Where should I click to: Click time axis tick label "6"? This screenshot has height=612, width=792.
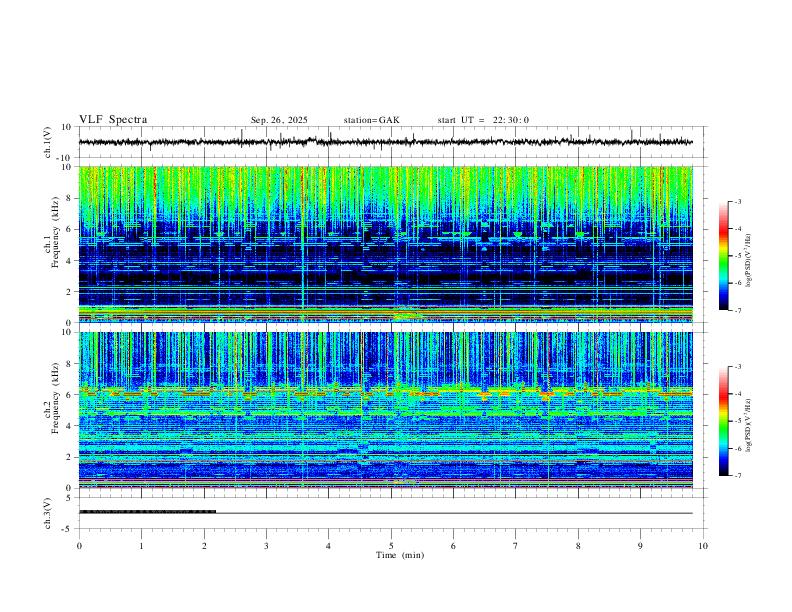pyautogui.click(x=453, y=546)
